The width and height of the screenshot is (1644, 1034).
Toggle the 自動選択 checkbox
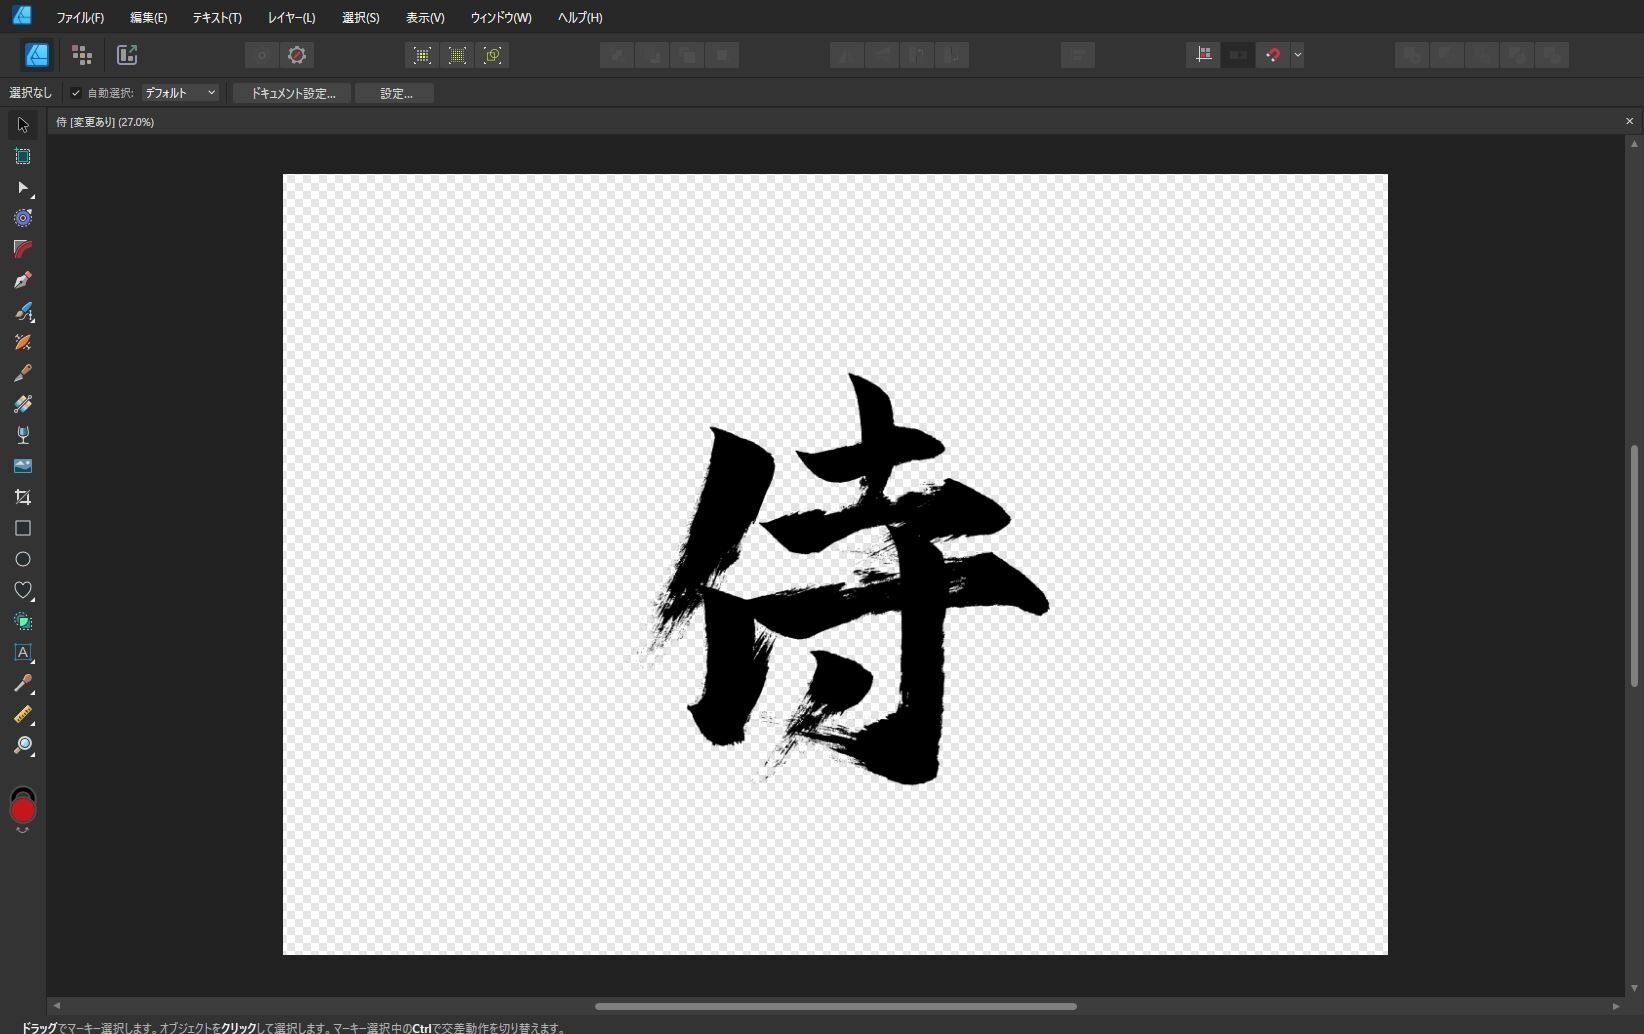[x=75, y=92]
